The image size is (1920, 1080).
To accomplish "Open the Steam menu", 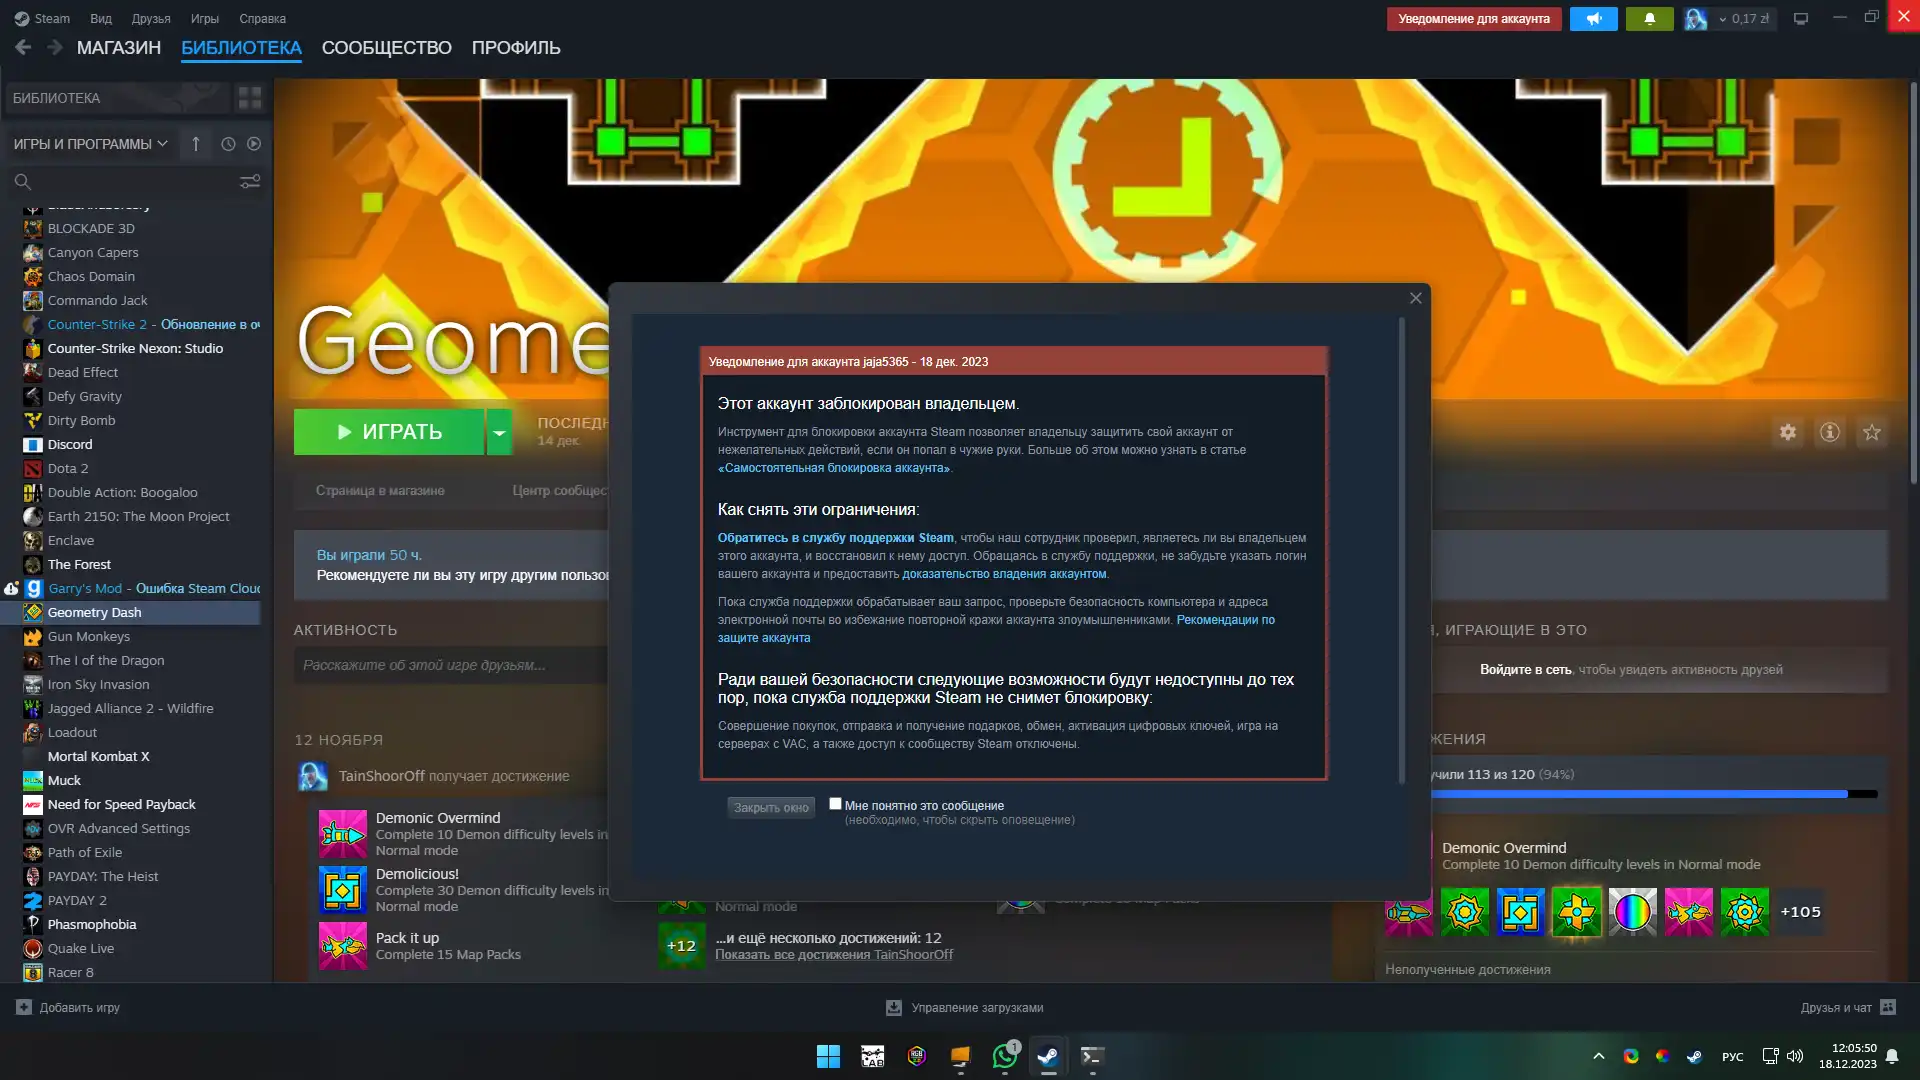I will click(42, 18).
